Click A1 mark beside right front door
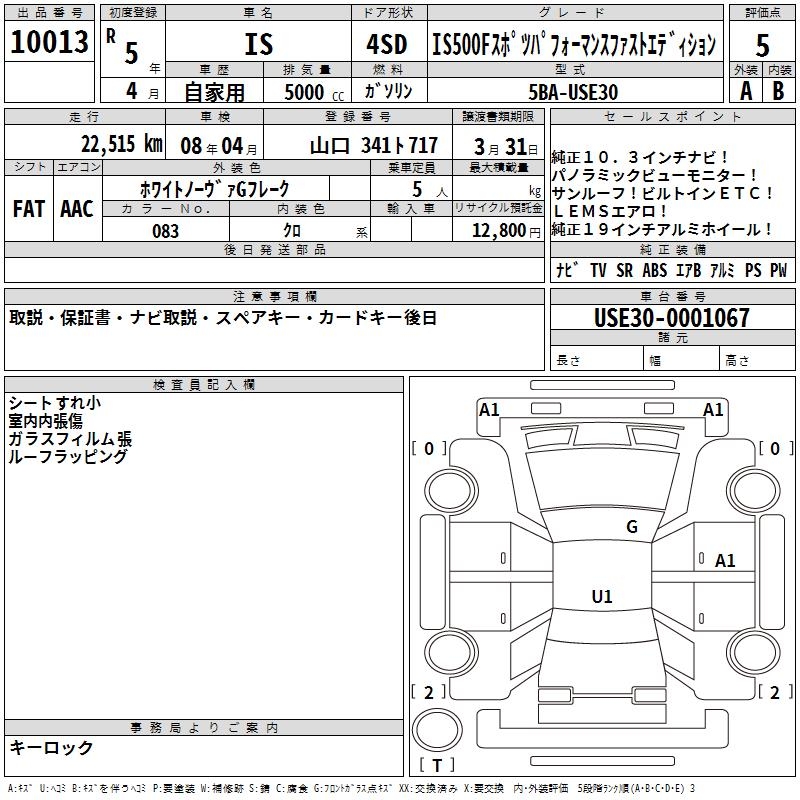The image size is (800, 800). pos(725,561)
